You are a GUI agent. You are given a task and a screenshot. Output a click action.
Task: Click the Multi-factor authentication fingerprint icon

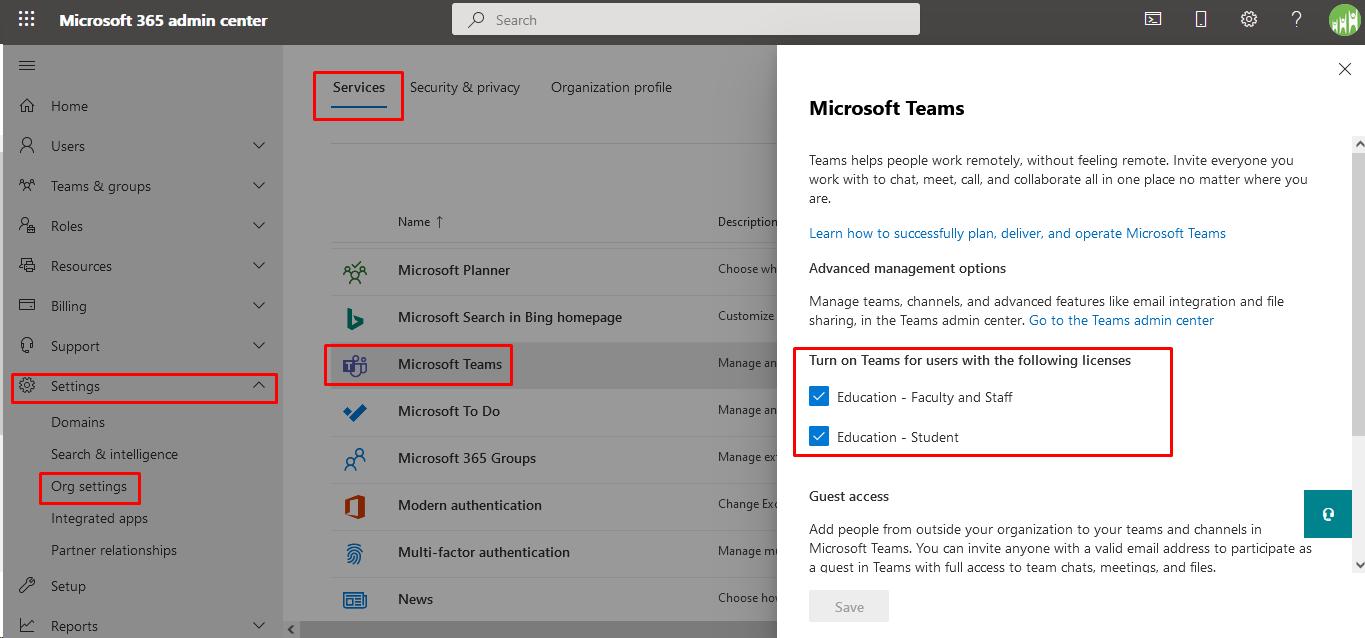tap(355, 552)
